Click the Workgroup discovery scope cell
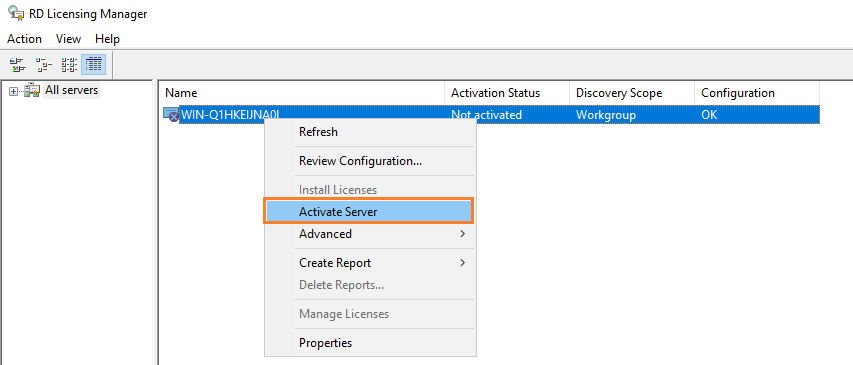The height and width of the screenshot is (365, 853). tap(605, 115)
